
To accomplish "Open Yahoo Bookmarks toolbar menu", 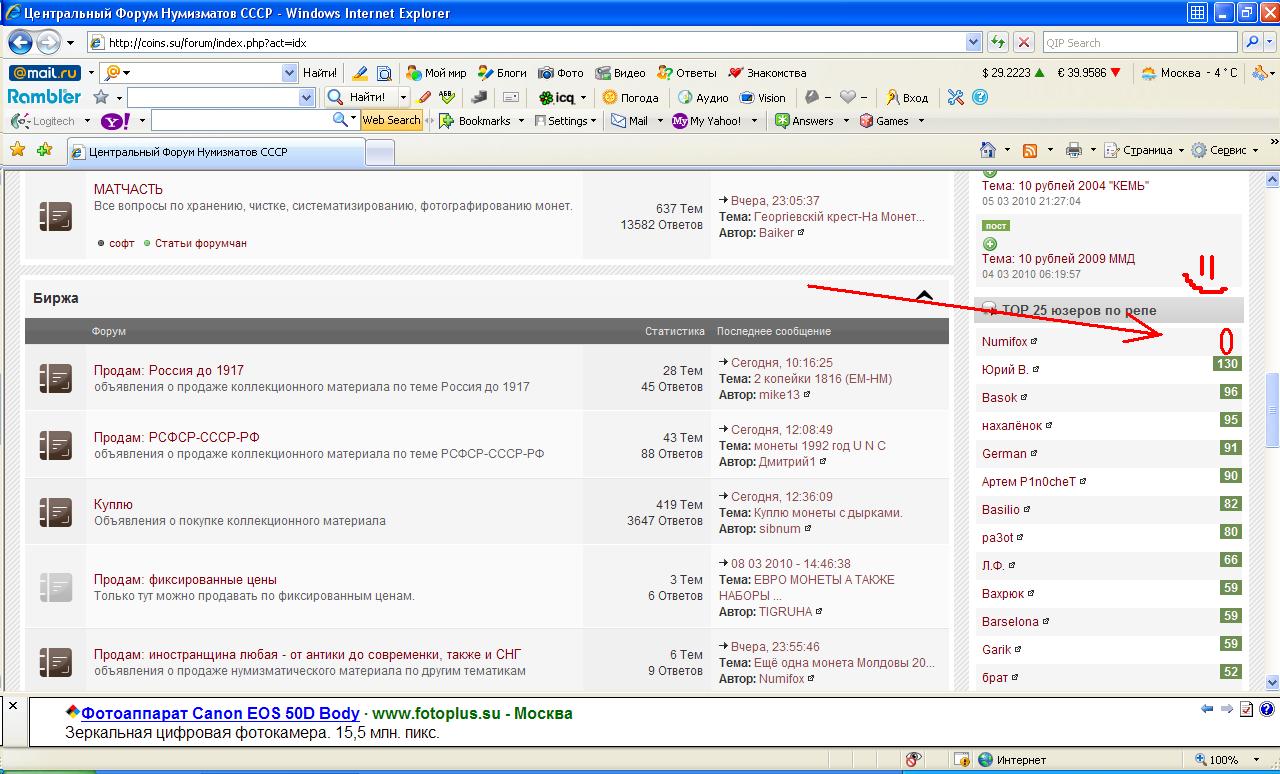I will (x=483, y=121).
